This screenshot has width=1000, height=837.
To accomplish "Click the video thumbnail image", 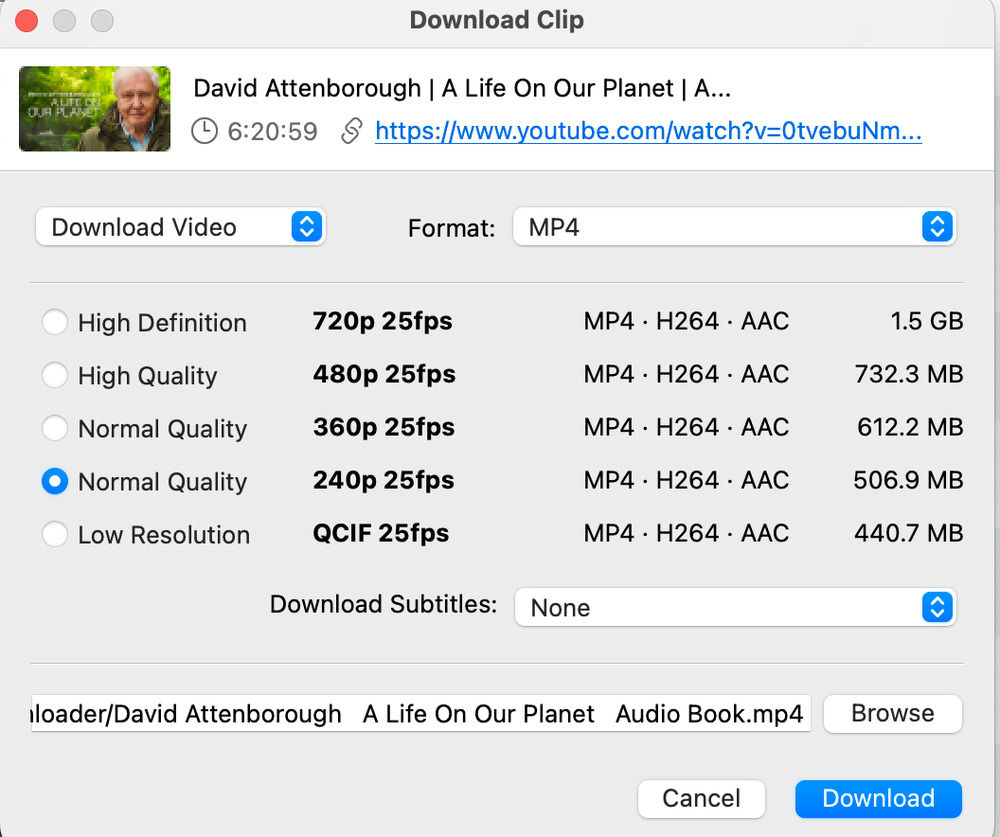I will [95, 109].
